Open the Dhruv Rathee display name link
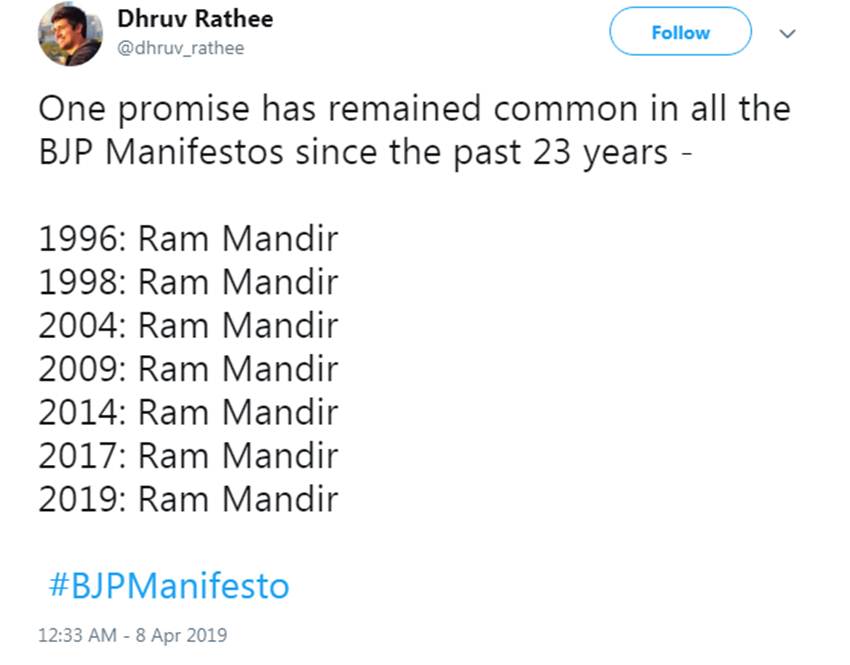This screenshot has width=850, height=665. [194, 19]
